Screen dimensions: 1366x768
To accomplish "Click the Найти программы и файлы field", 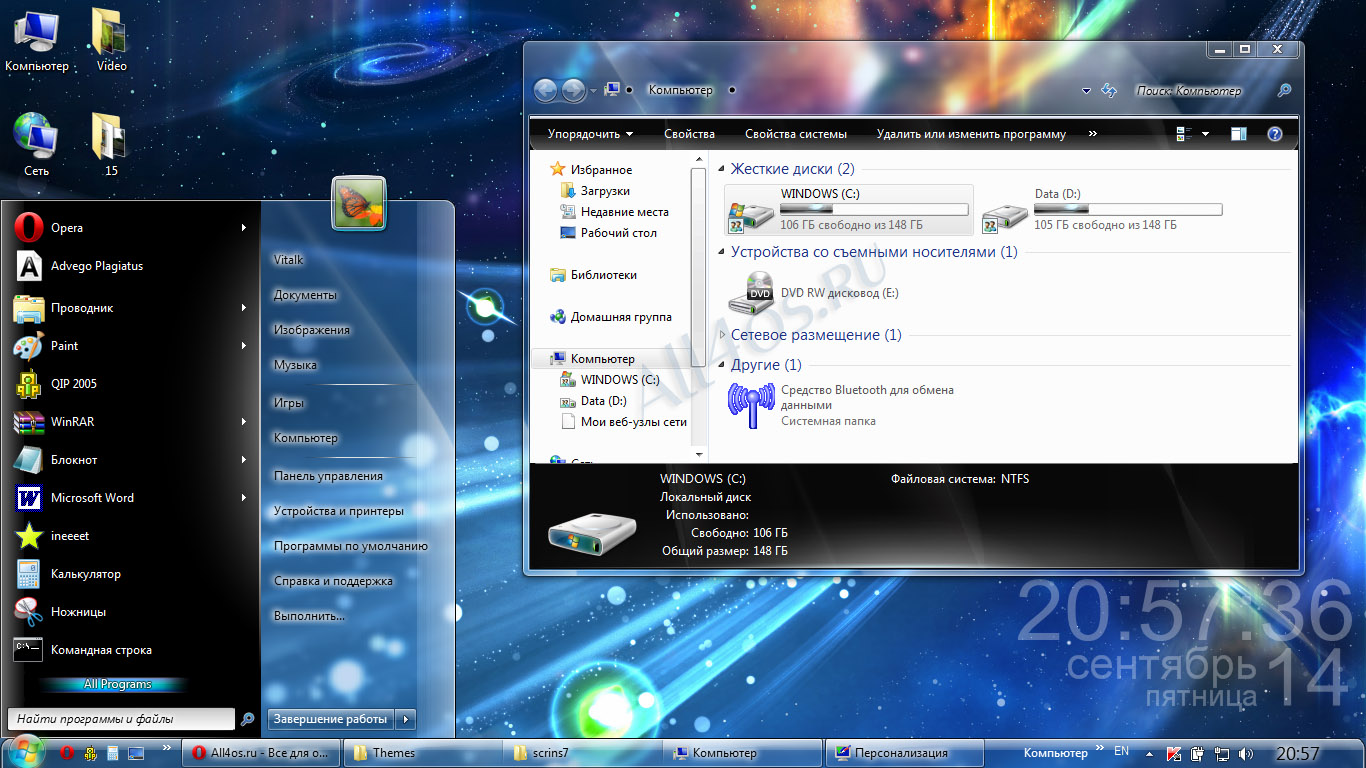I will tap(121, 719).
